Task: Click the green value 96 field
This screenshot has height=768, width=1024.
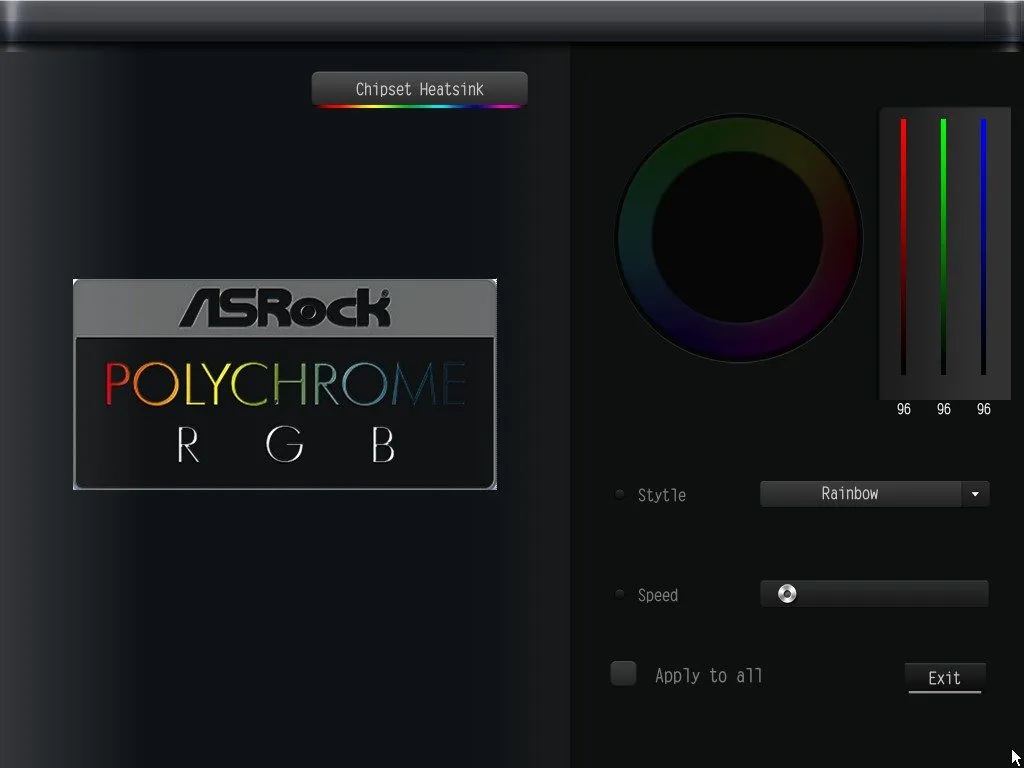Action: click(x=943, y=409)
